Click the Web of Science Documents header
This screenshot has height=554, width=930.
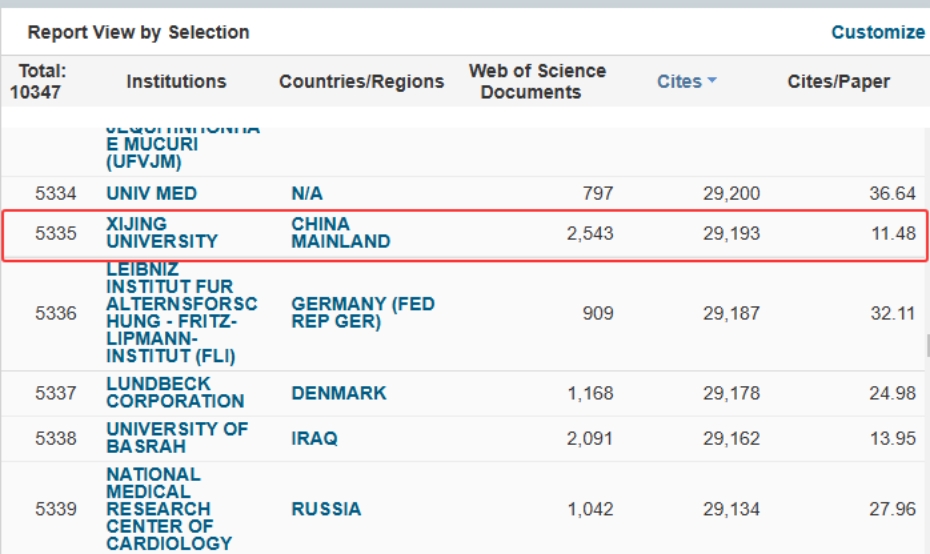(537, 82)
